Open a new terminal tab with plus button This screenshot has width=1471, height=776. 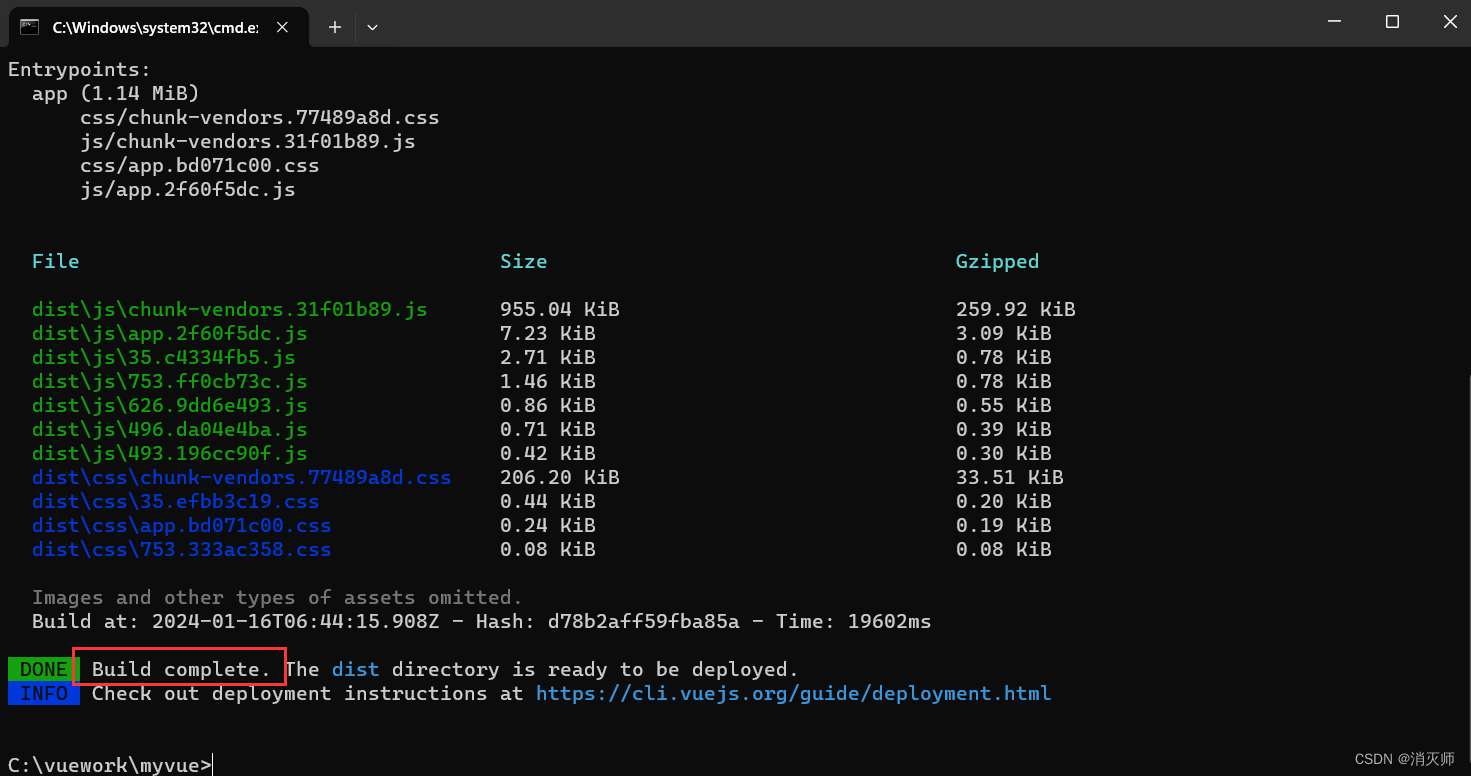335,27
